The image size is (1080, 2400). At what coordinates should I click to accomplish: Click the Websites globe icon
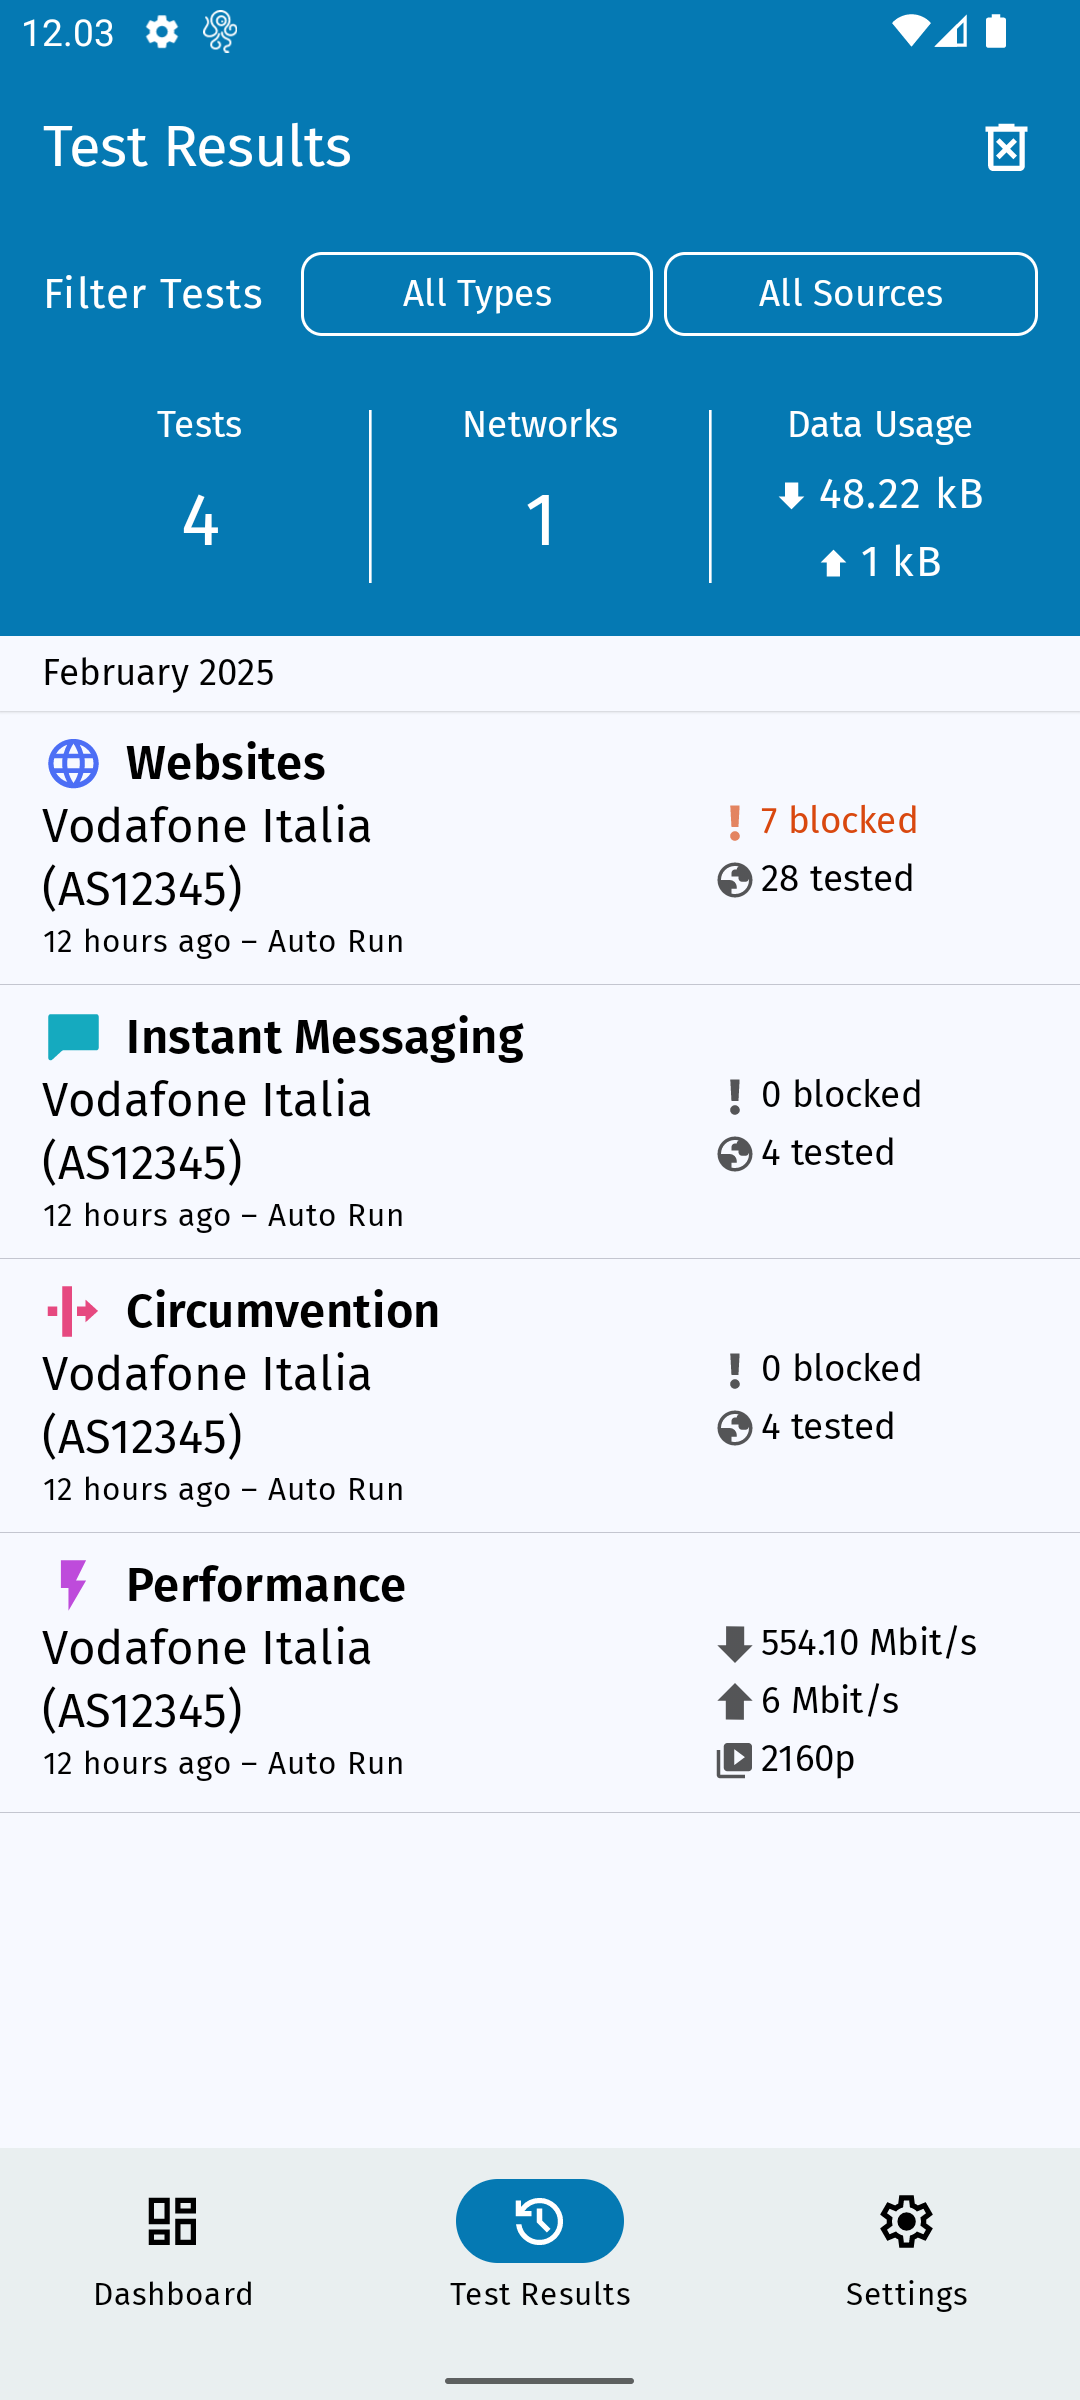tap(73, 764)
